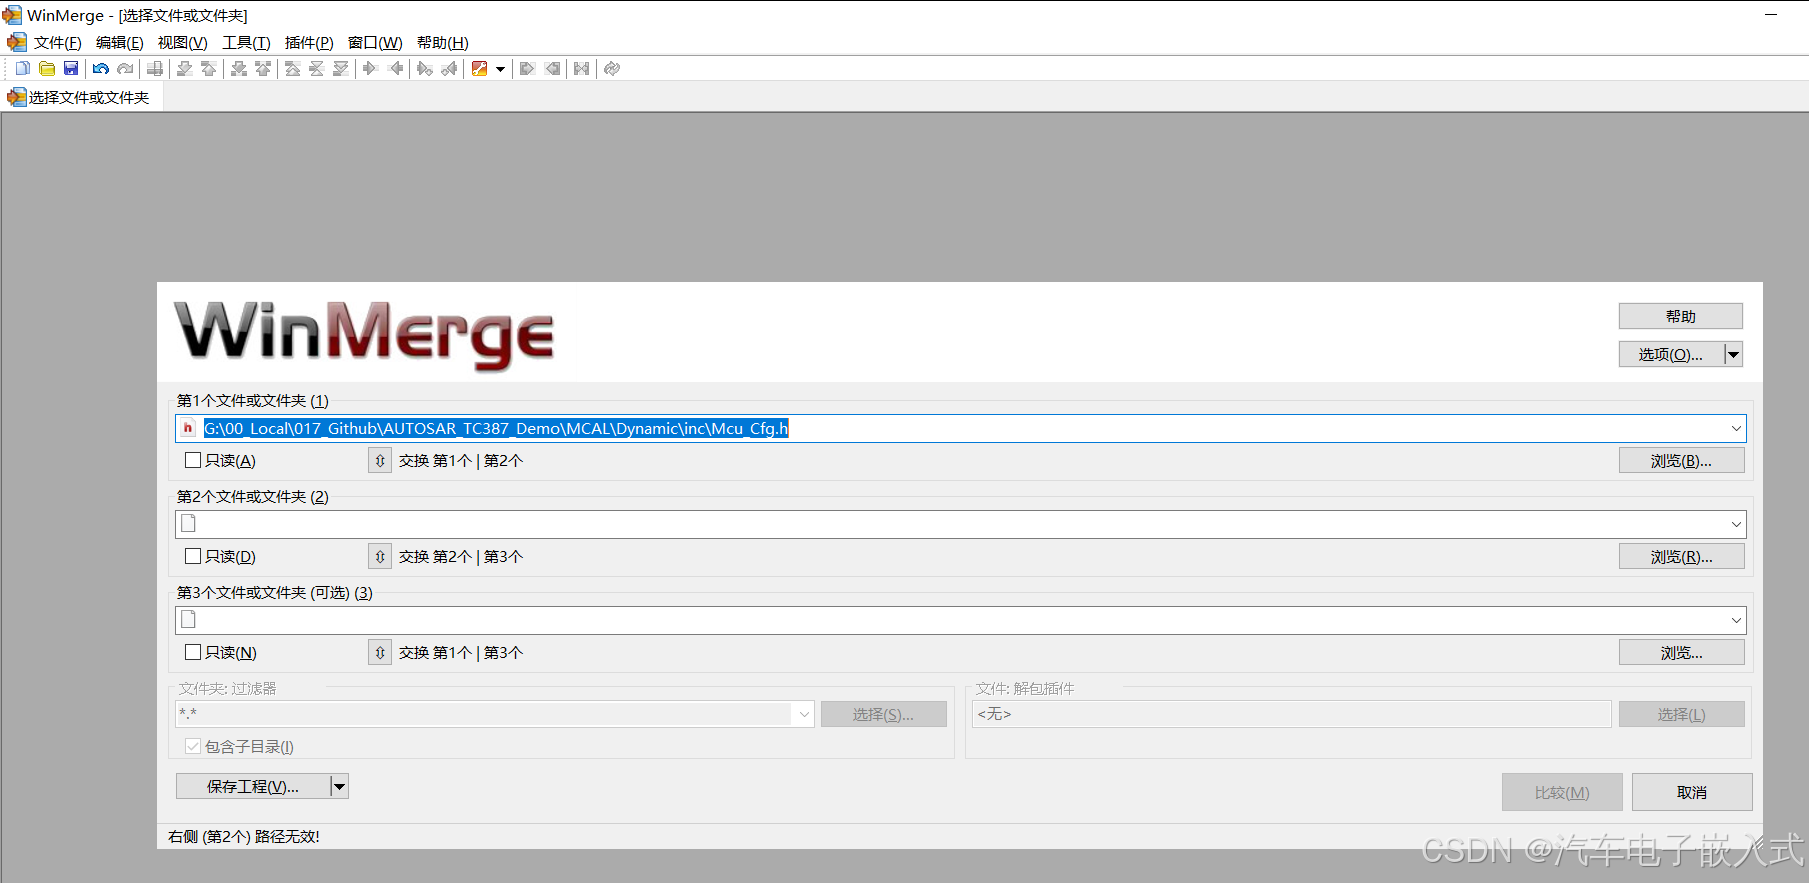Open the 文件夹: 过滤器 combo box arrow
Viewport: 1809px width, 883px height.
tap(804, 714)
